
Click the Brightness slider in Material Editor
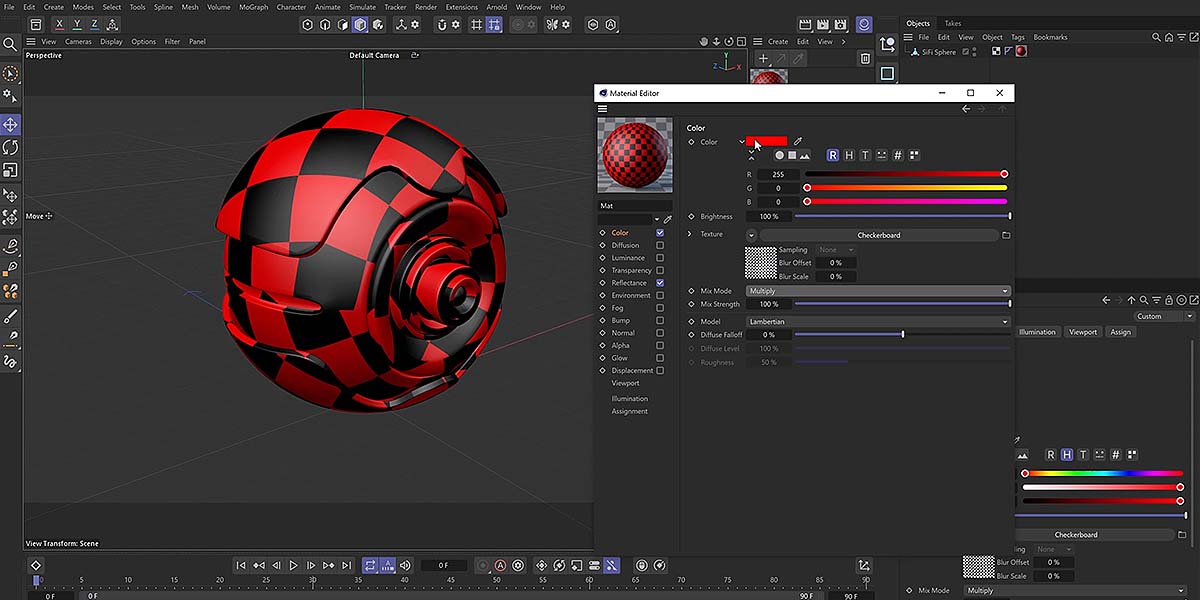(902, 216)
